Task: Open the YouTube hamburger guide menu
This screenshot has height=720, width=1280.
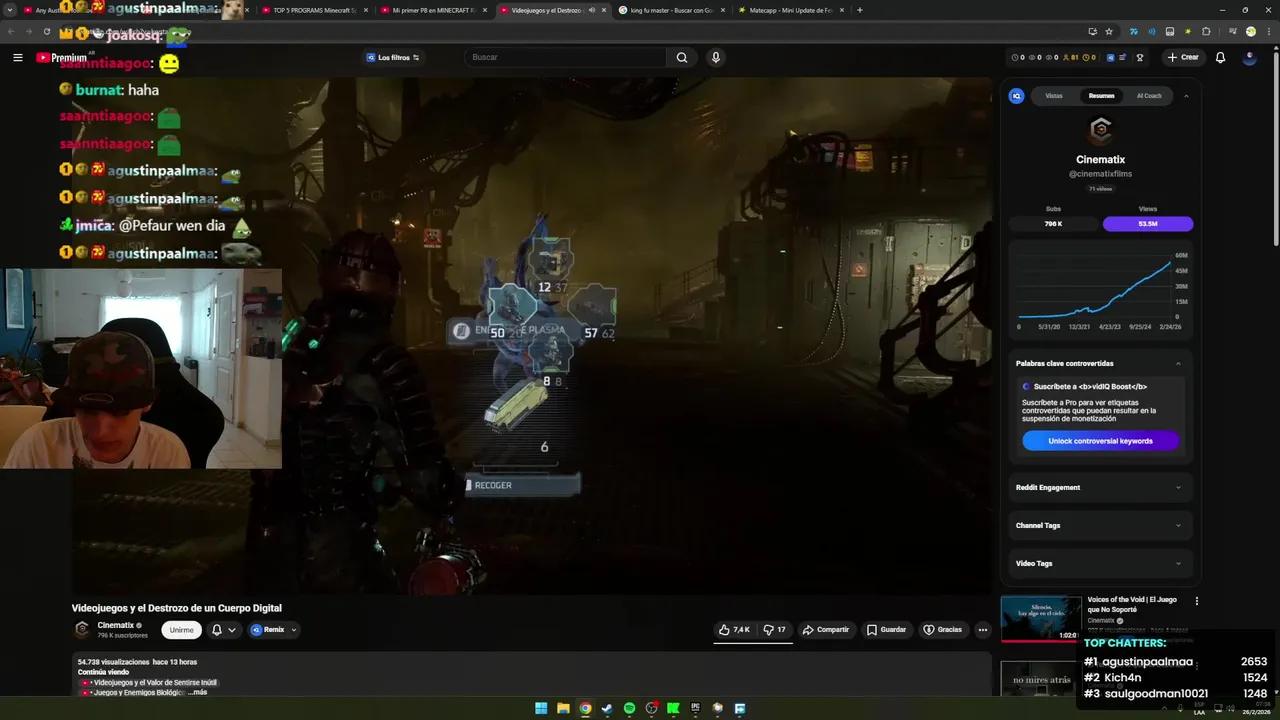Action: click(x=17, y=57)
